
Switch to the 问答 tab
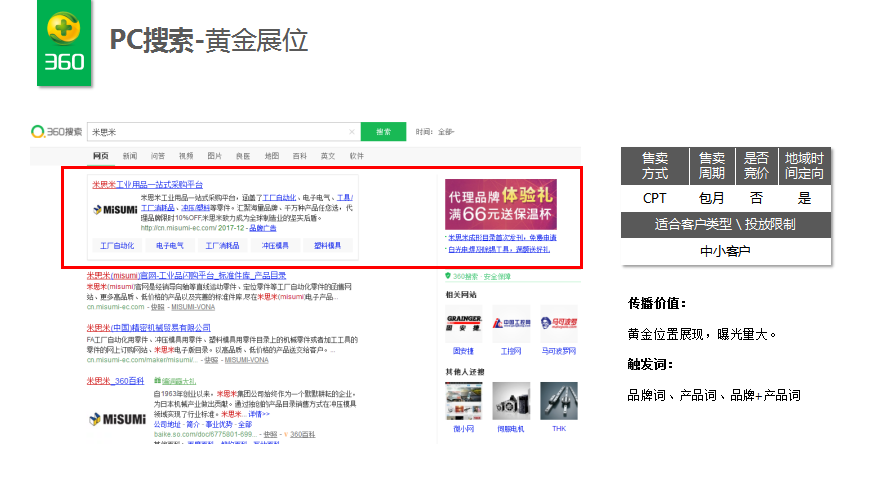coord(158,156)
